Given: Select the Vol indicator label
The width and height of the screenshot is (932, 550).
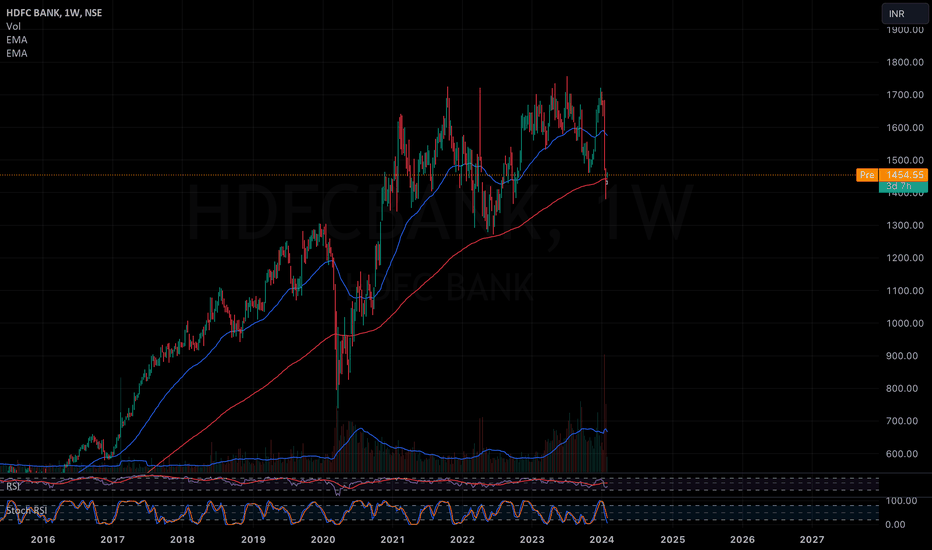Looking at the screenshot, I should 13,26.
